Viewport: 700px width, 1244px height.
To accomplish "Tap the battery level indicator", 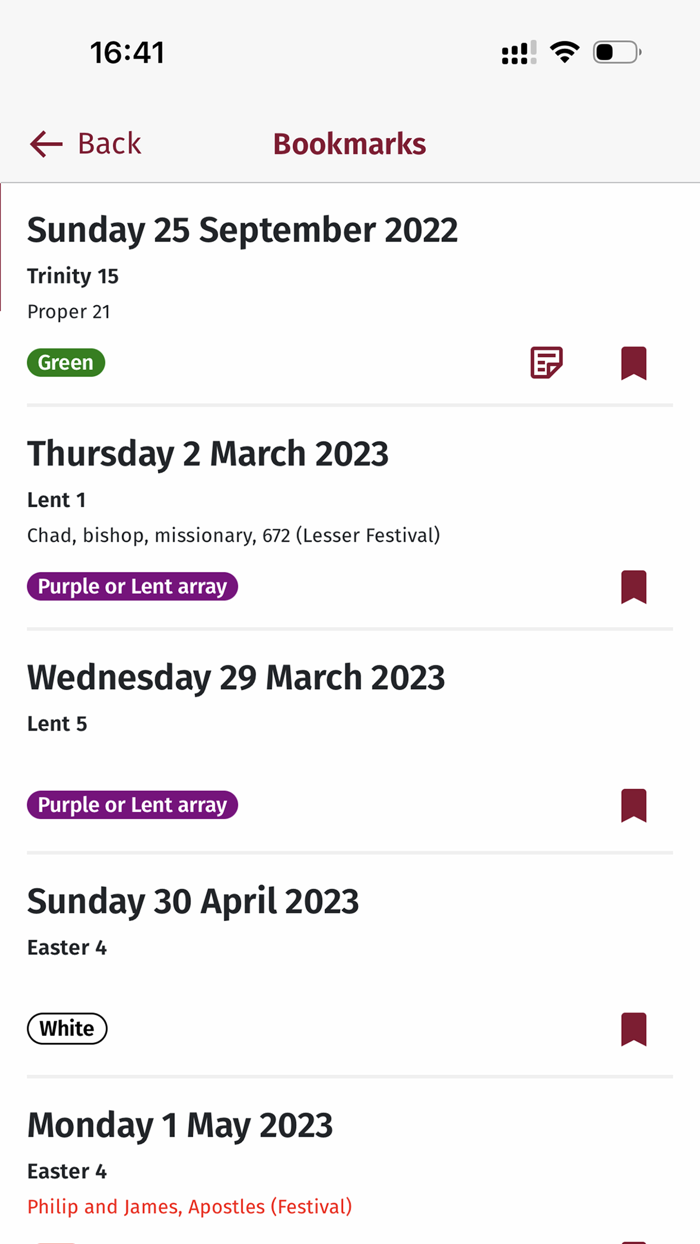I will (617, 52).
